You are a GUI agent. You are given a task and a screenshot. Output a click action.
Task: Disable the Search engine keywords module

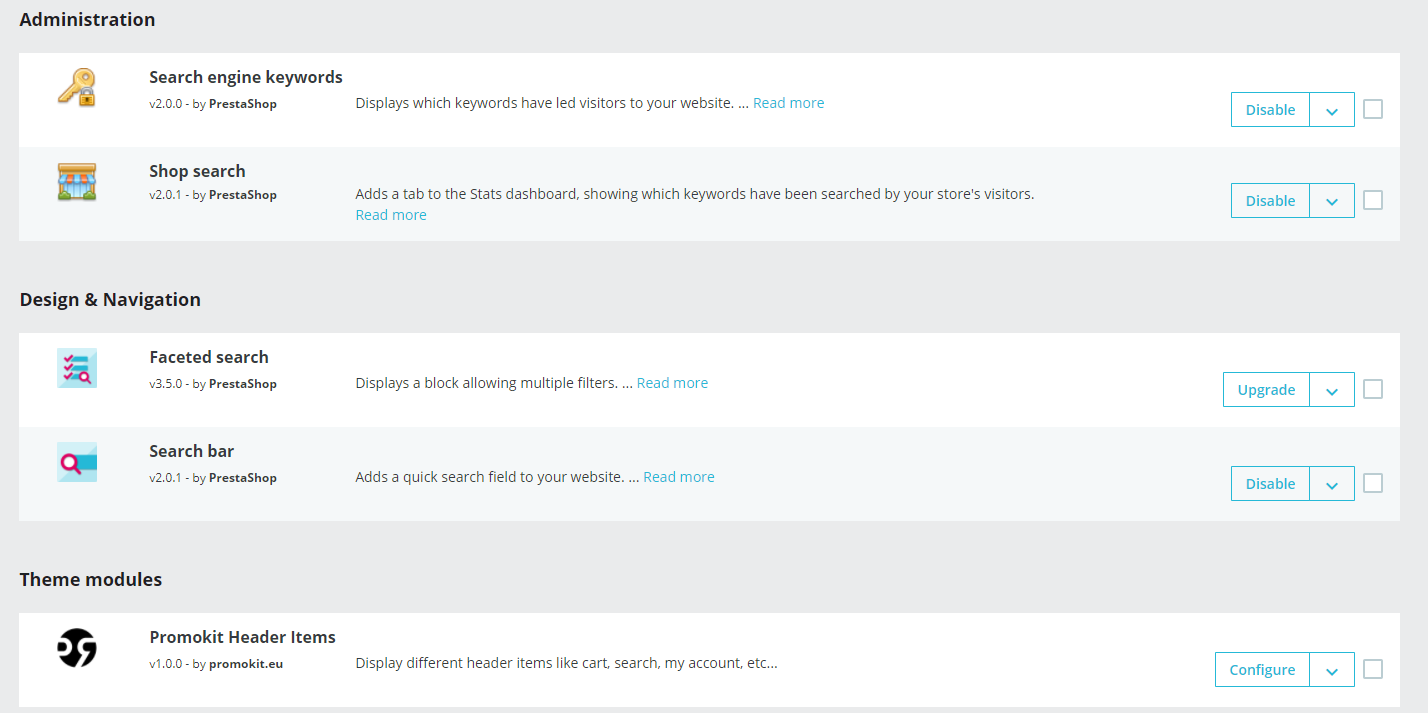pyautogui.click(x=1270, y=110)
